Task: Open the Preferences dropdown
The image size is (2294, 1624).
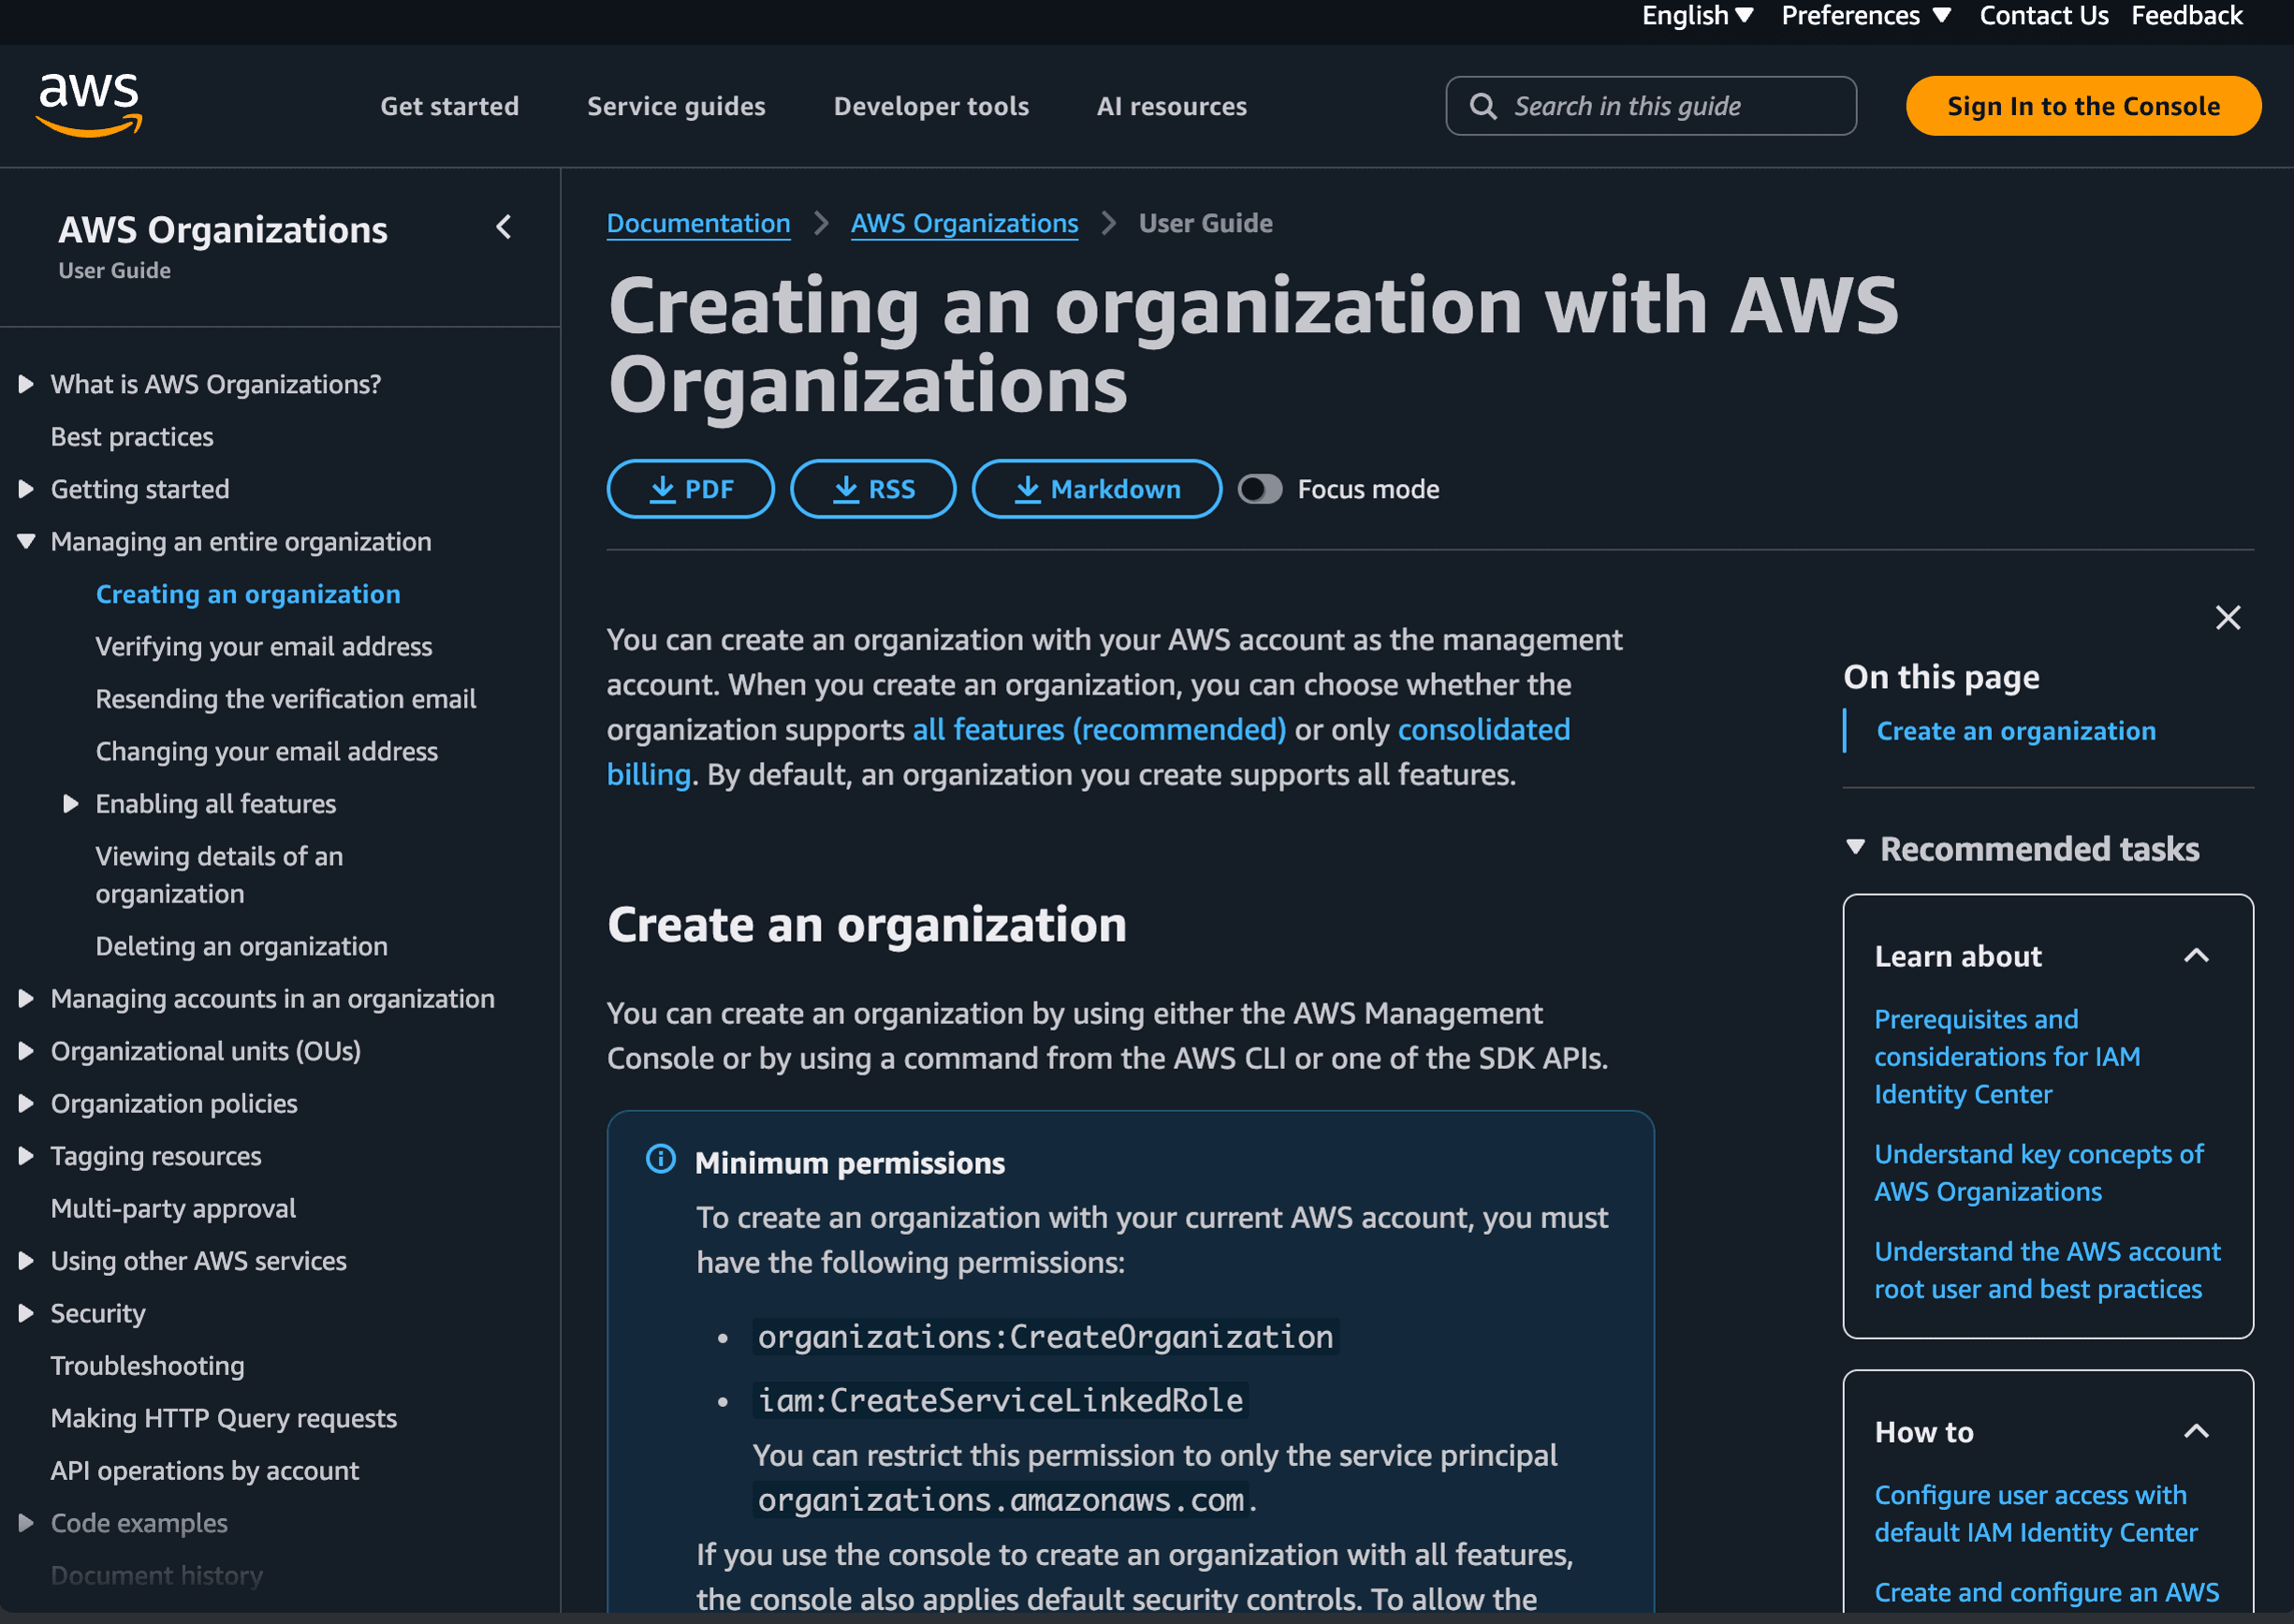Action: 1865,15
